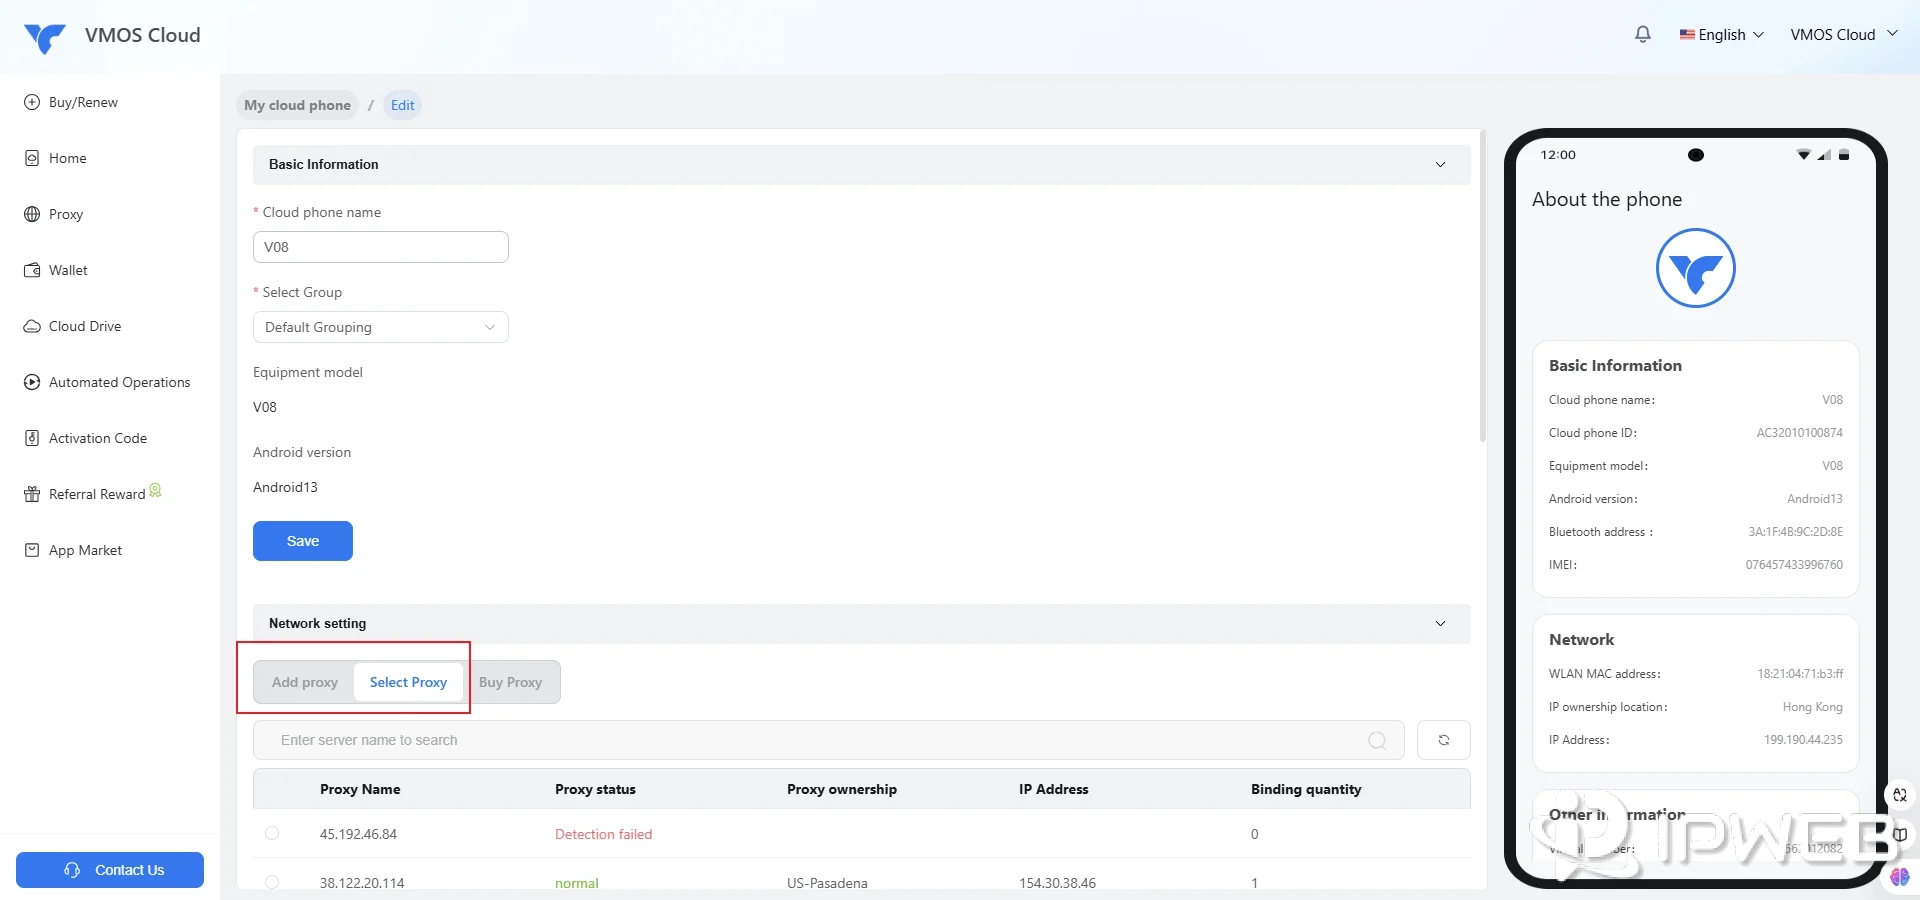Open the Default Grouping dropdown
1920x900 pixels.
[380, 327]
